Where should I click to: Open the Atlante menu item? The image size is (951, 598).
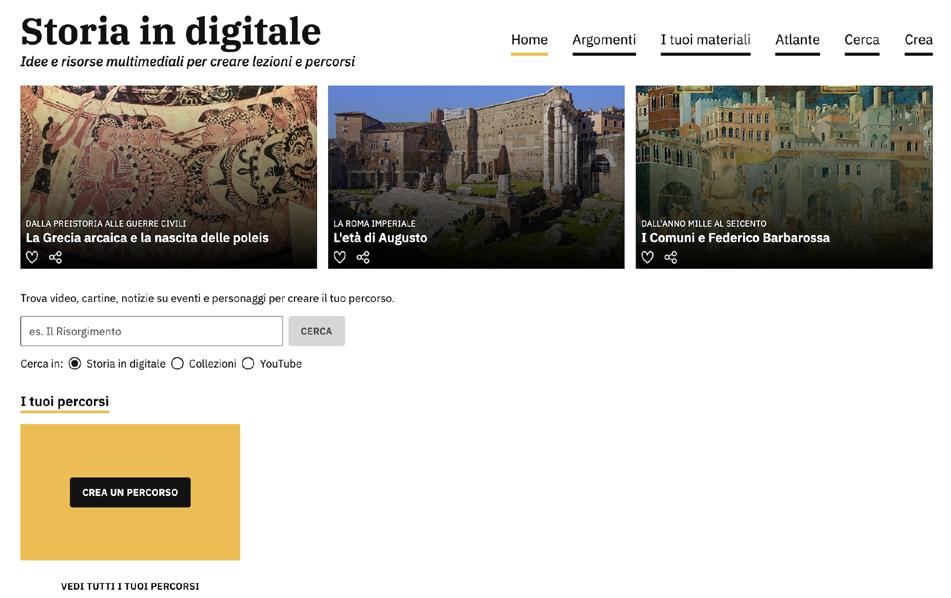(797, 40)
